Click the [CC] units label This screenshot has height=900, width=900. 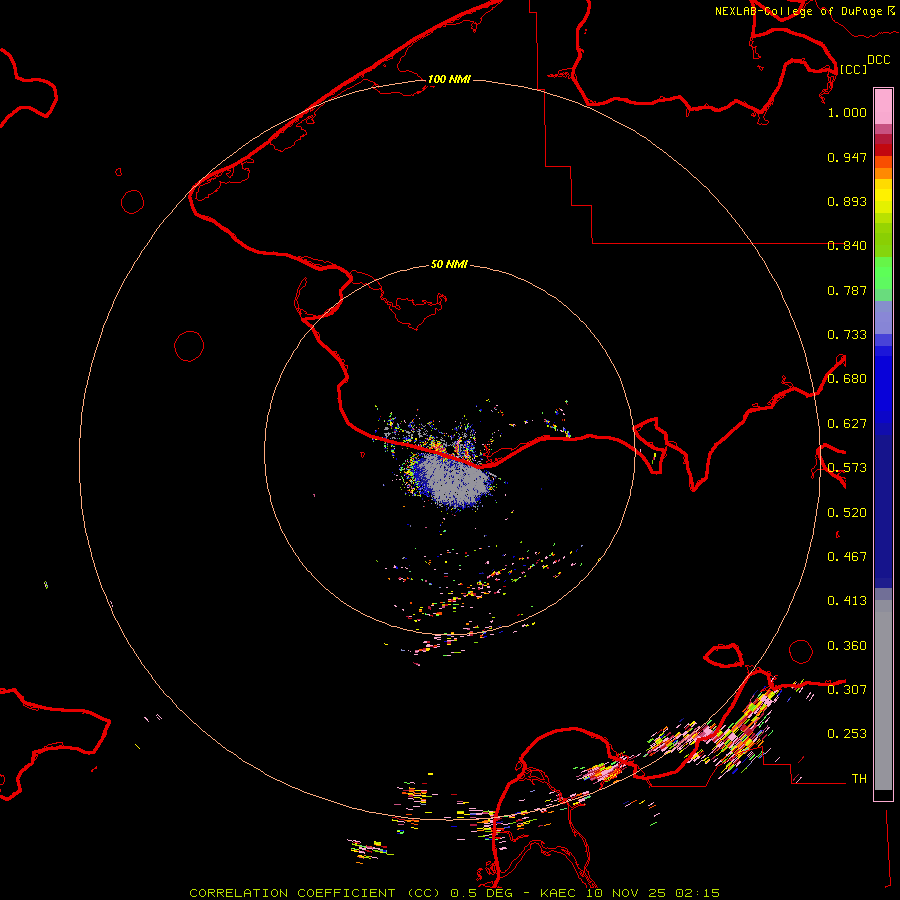point(853,69)
